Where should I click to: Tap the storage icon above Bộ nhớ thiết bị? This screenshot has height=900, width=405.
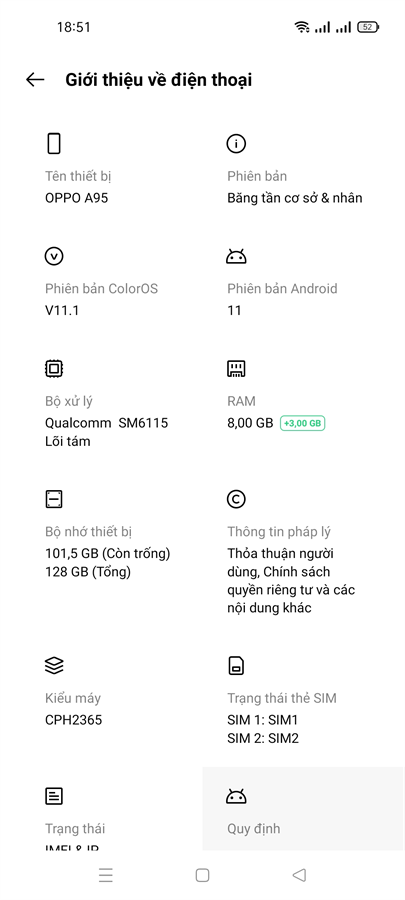coord(54,499)
